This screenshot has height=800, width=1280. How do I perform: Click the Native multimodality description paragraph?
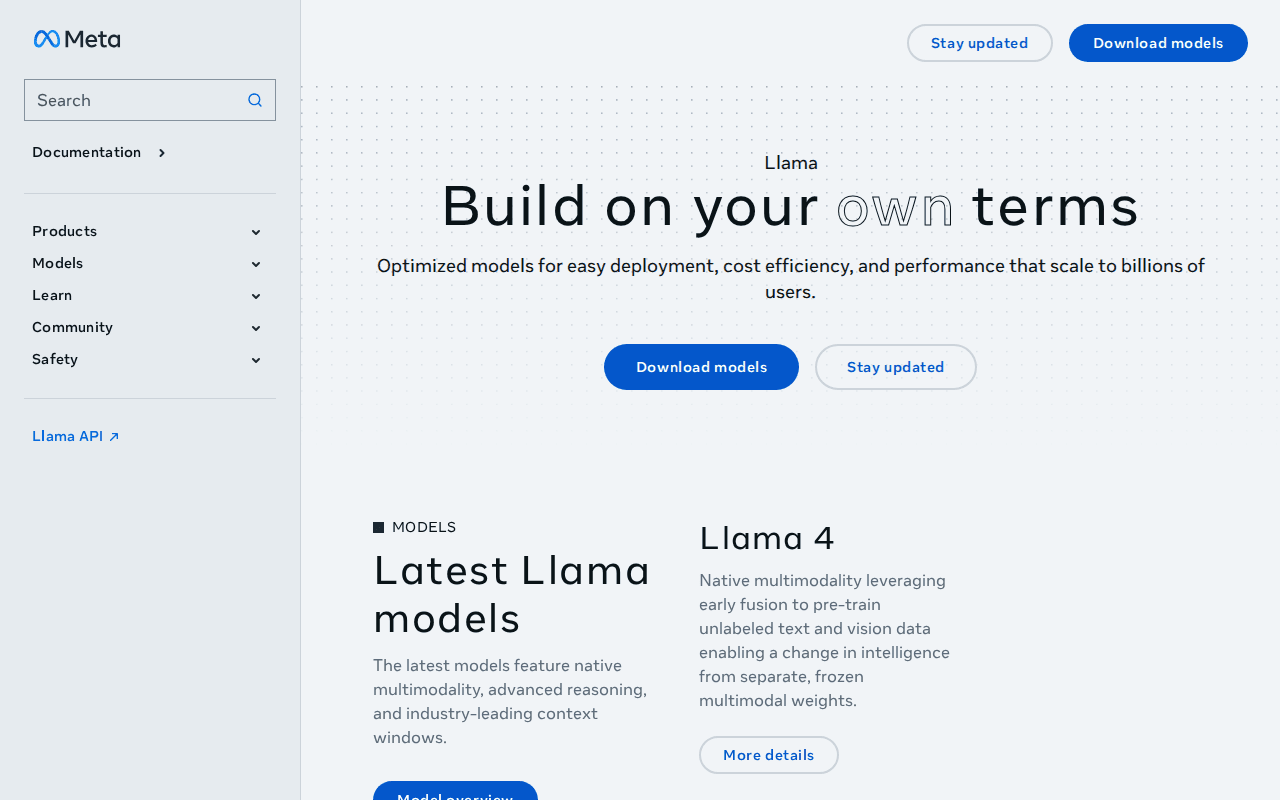pos(825,640)
